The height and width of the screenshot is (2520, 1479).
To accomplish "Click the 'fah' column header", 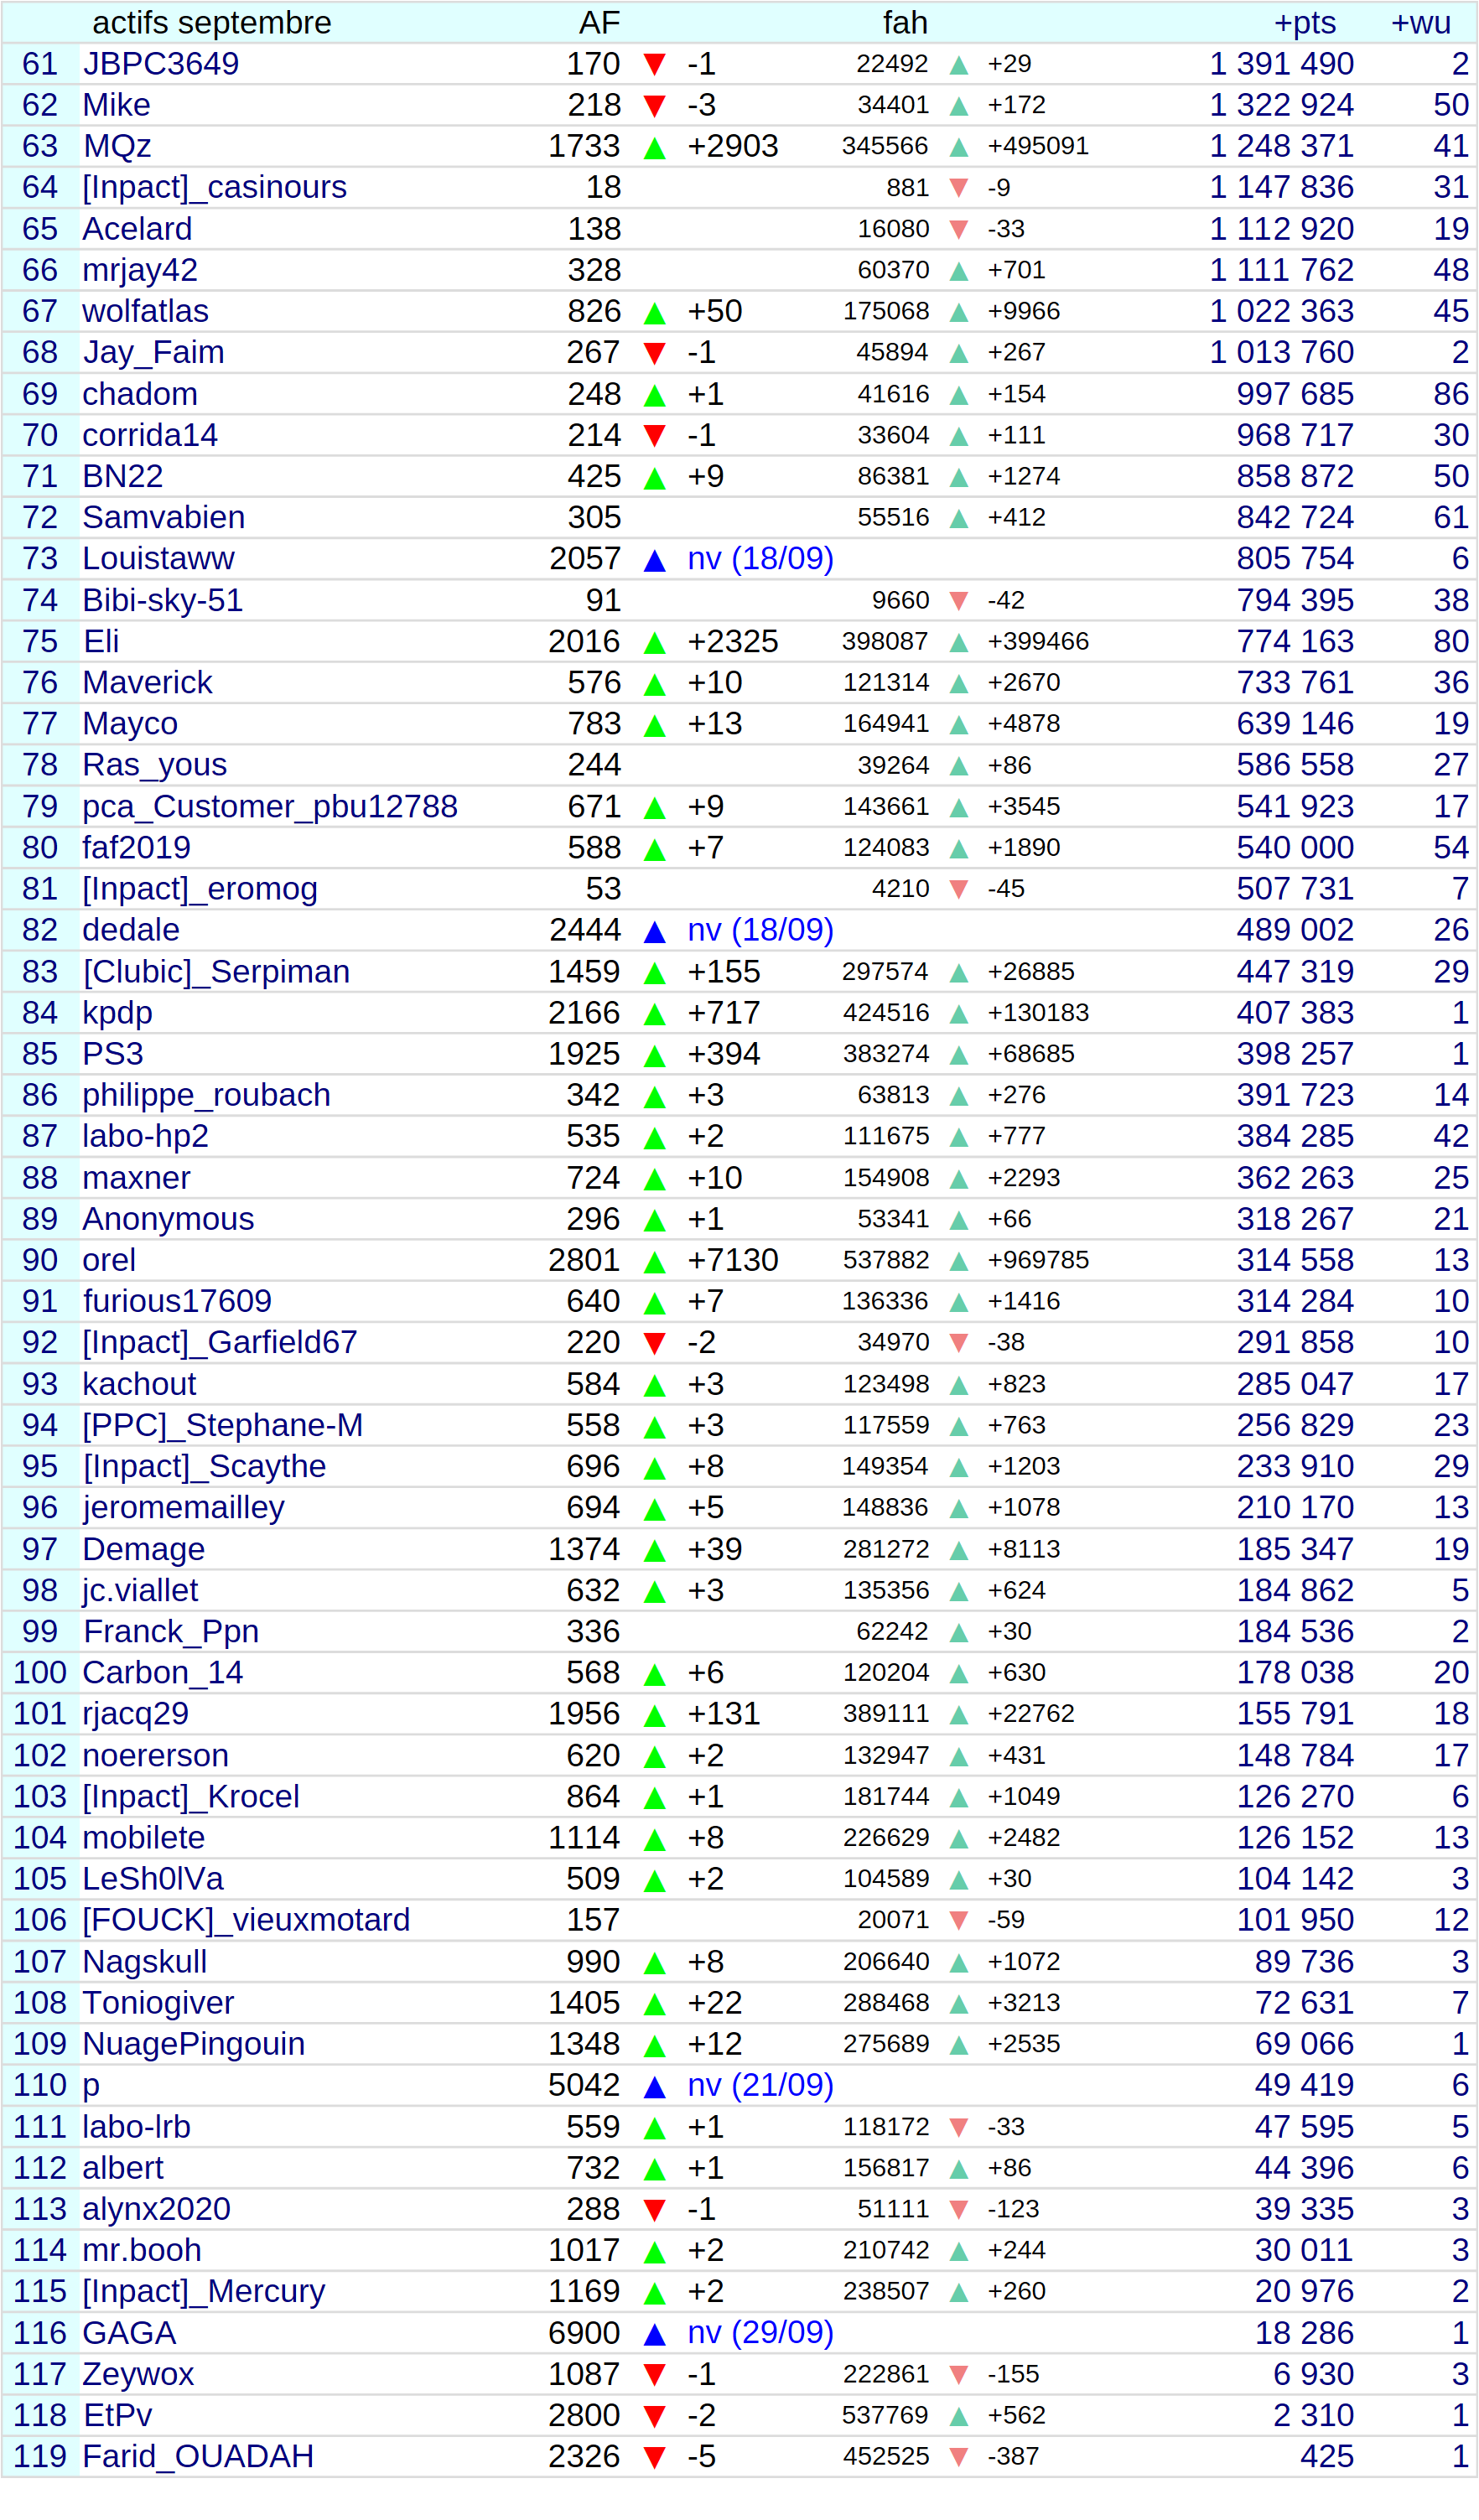I will pyautogui.click(x=905, y=22).
